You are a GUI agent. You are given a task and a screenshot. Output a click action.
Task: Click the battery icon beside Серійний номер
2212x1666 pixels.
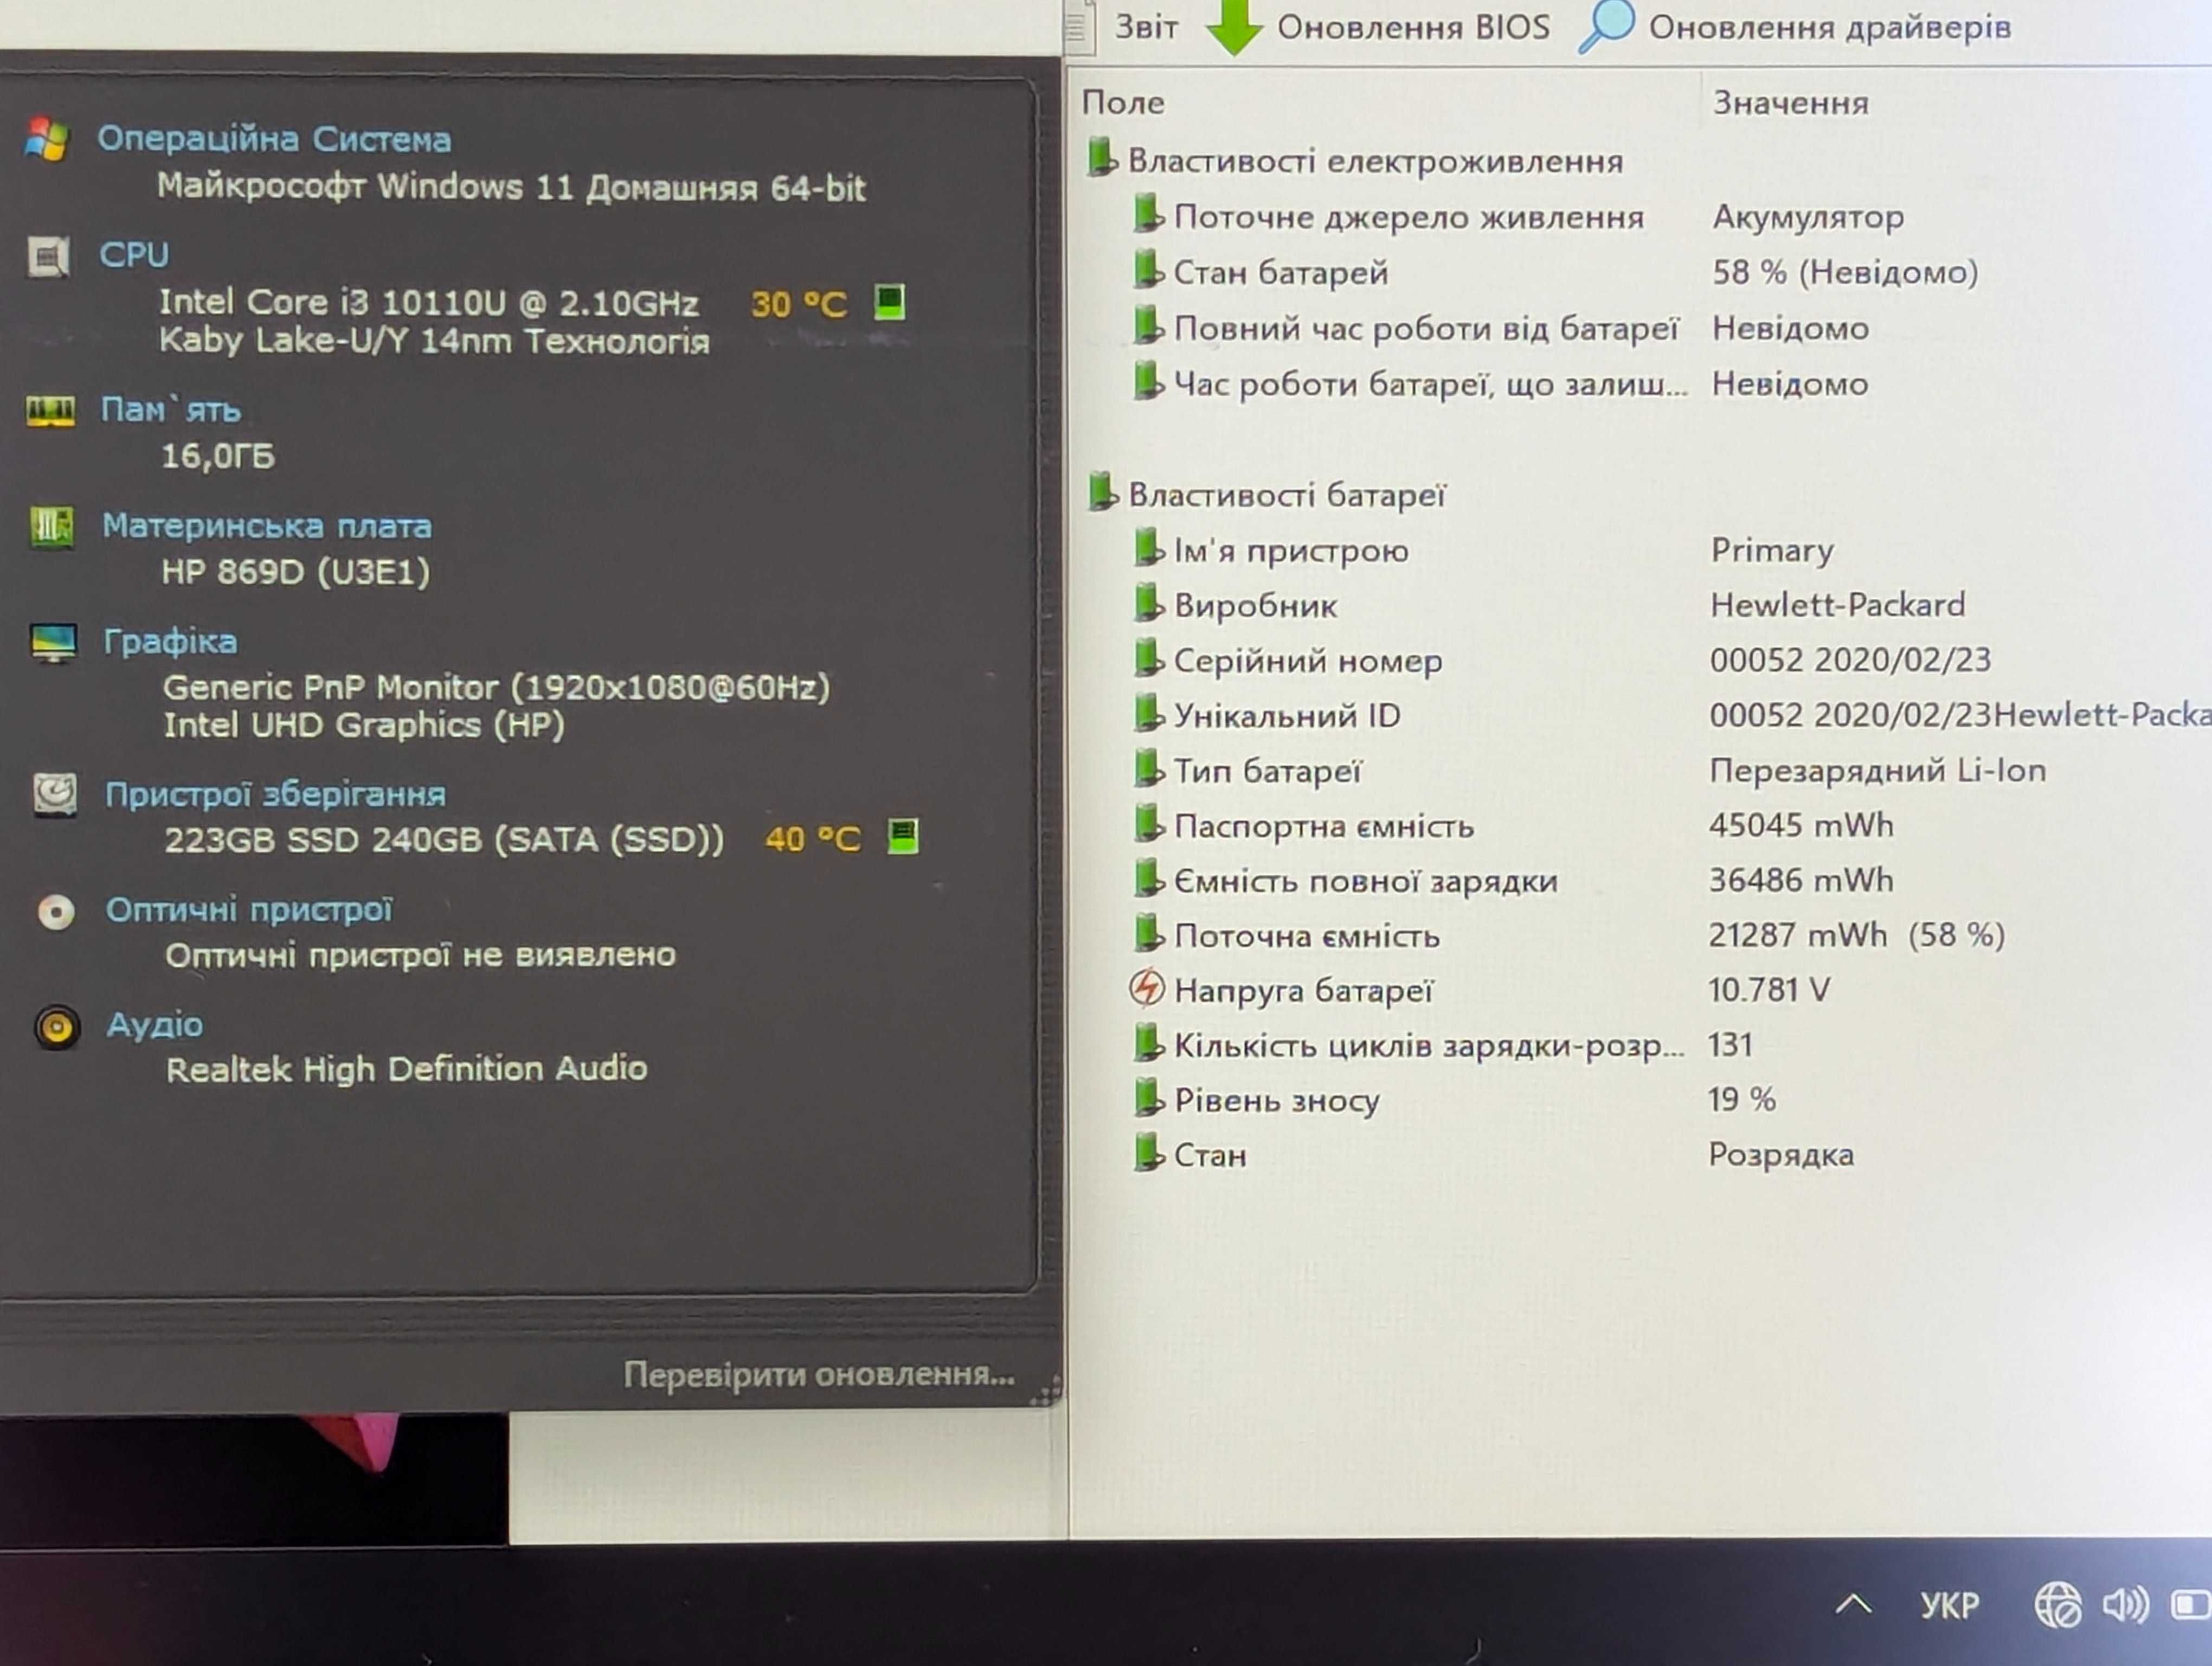(1148, 658)
